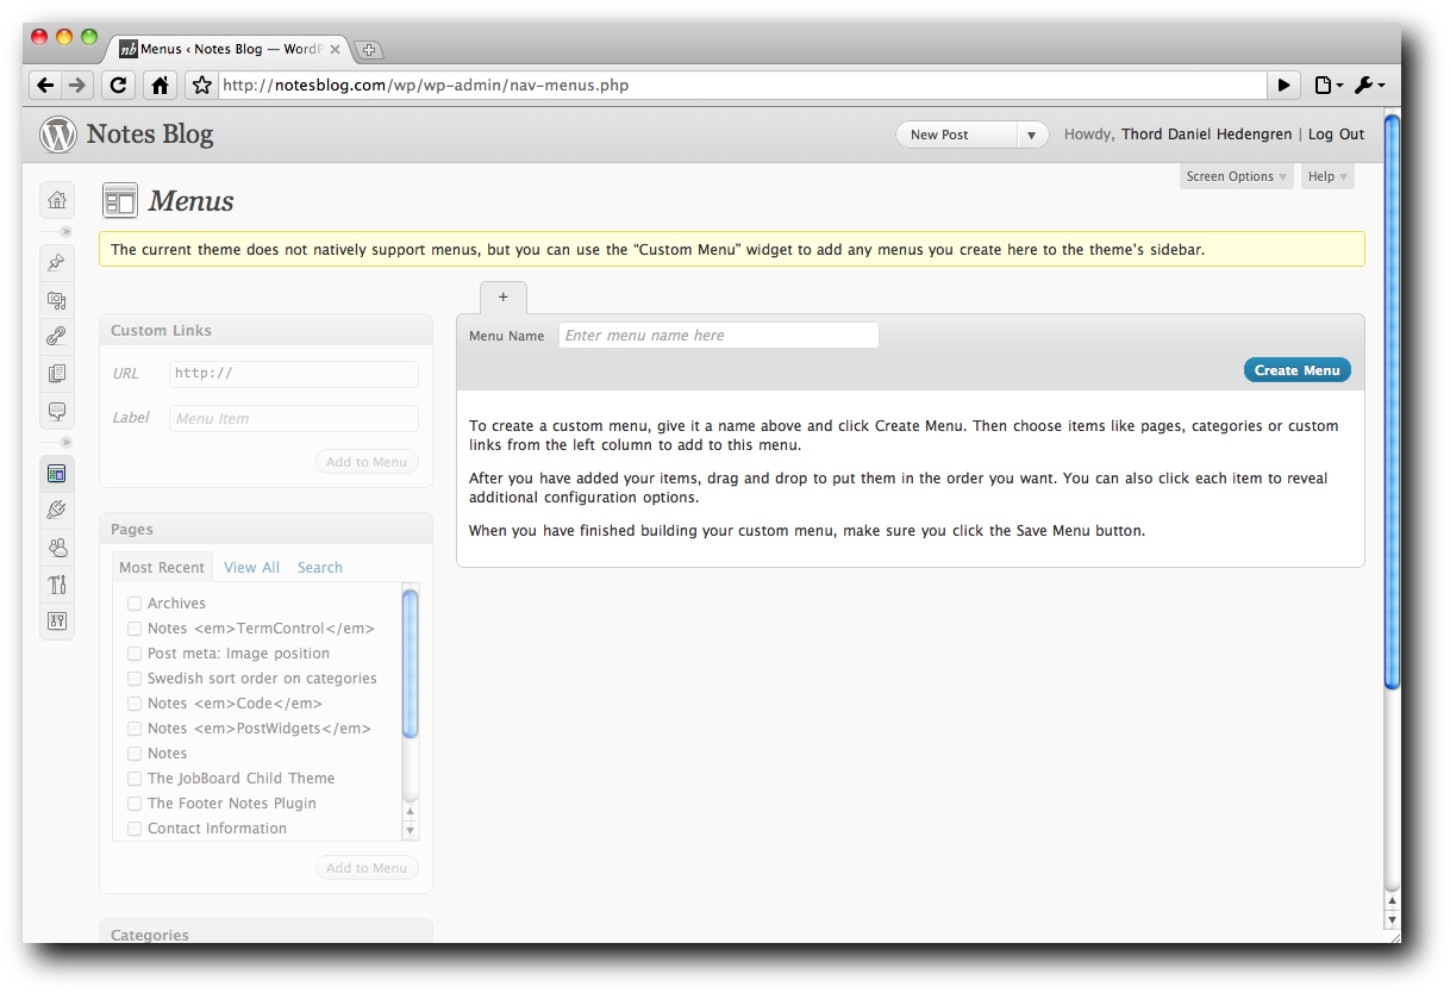Image resolution: width=1450 pixels, height=993 pixels.
Task: Expand the Screen Options panel
Action: click(1236, 176)
